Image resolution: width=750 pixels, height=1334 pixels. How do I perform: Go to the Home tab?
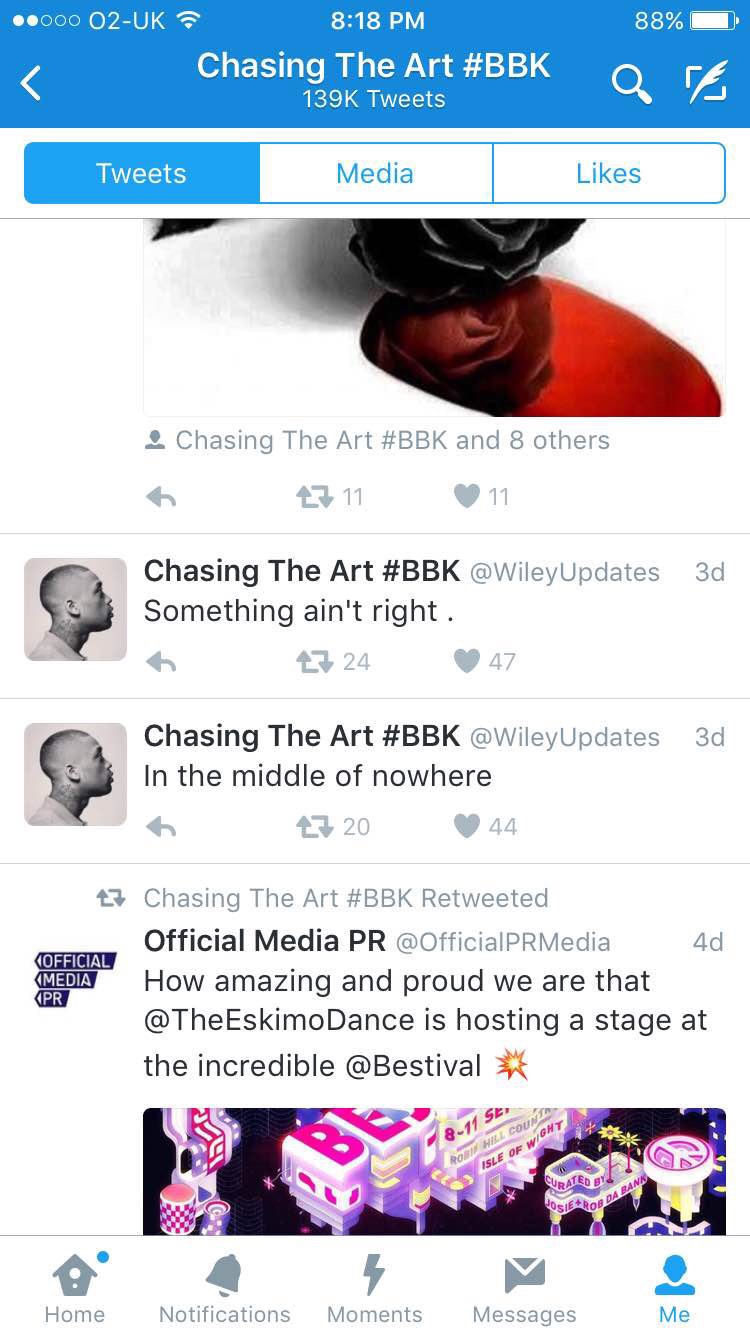pyautogui.click(x=75, y=1289)
